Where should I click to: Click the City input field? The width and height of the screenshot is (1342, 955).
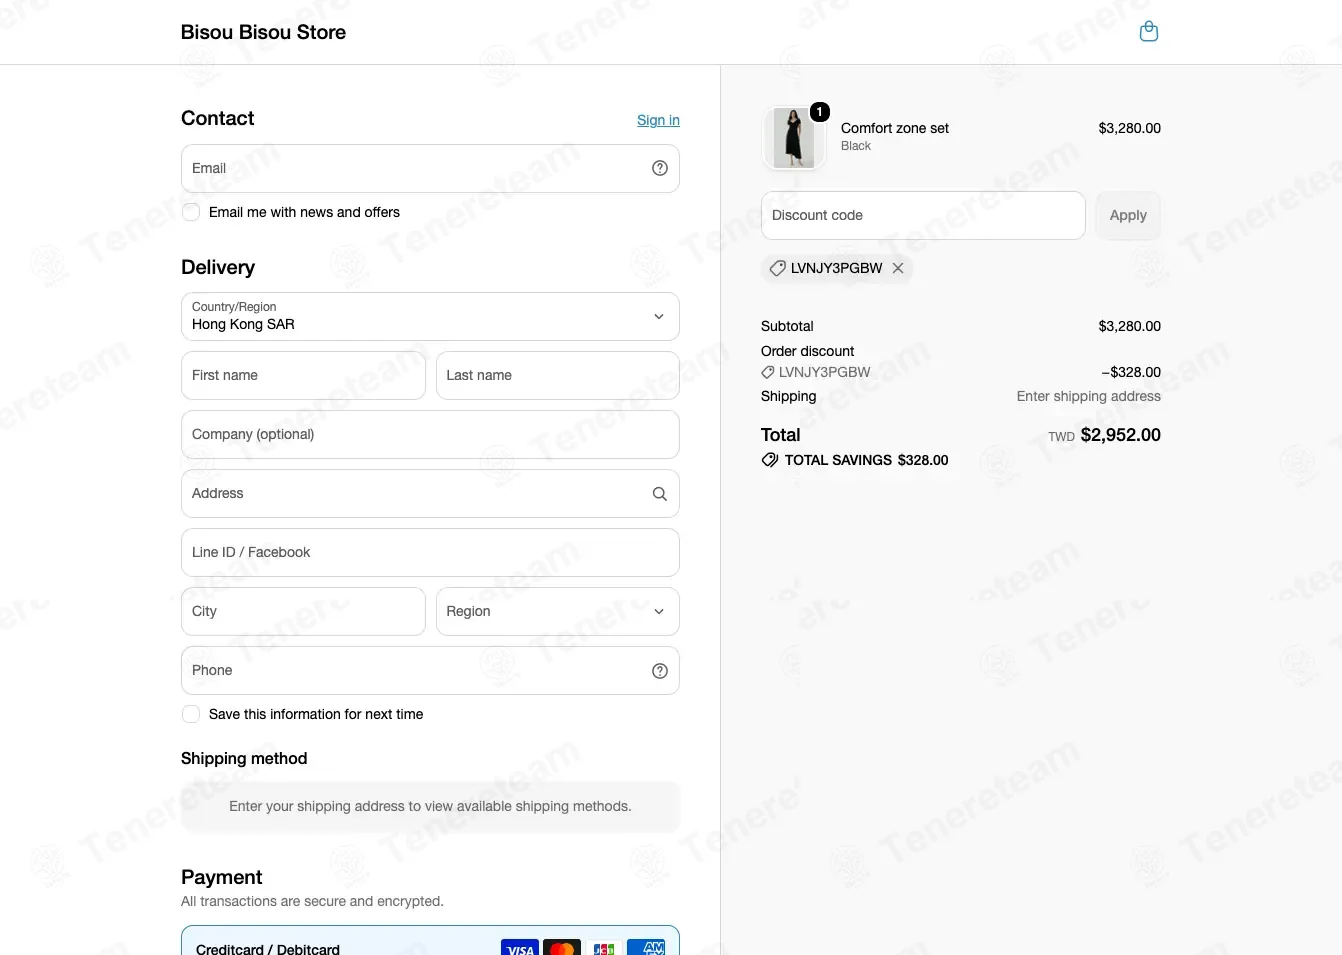pyautogui.click(x=303, y=612)
